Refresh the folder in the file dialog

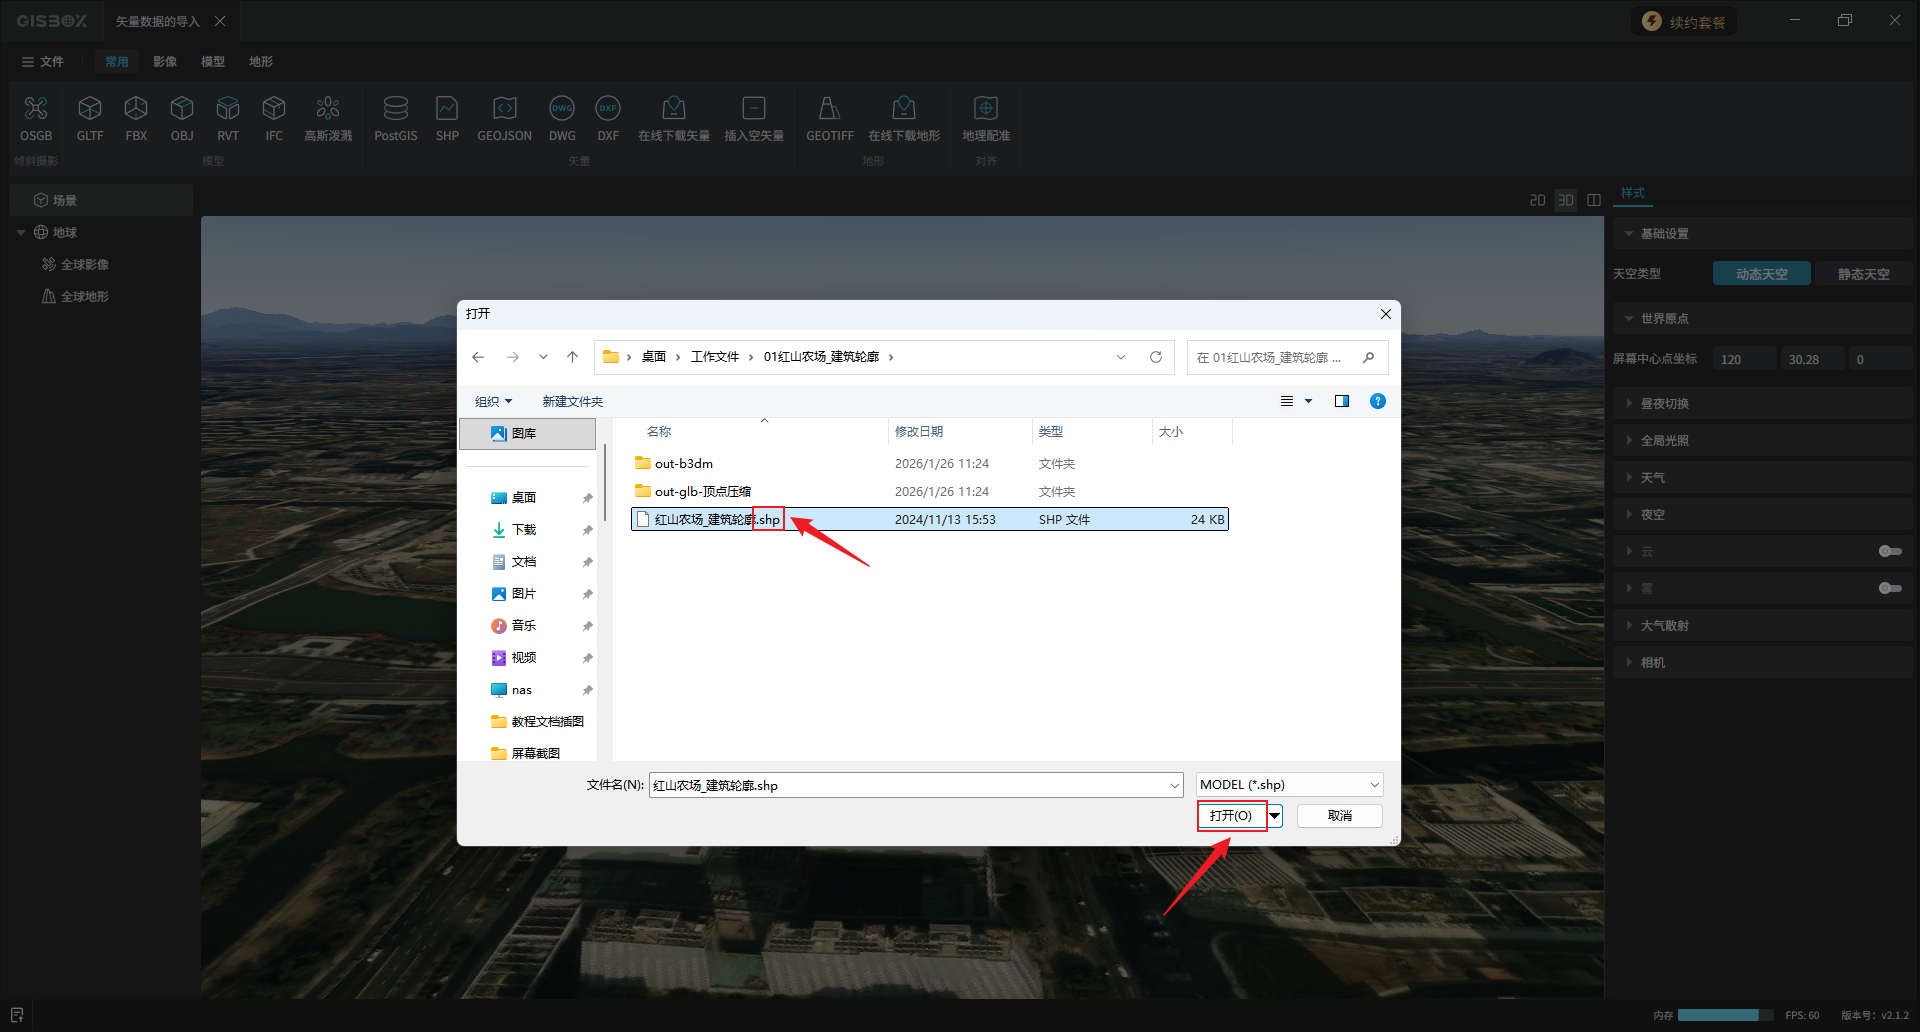(1156, 357)
